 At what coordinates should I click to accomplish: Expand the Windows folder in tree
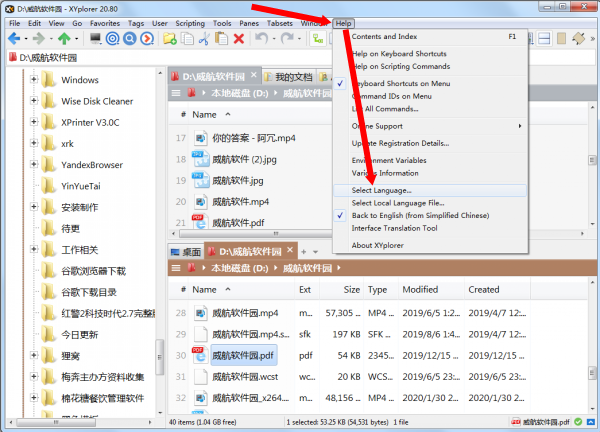point(34,80)
